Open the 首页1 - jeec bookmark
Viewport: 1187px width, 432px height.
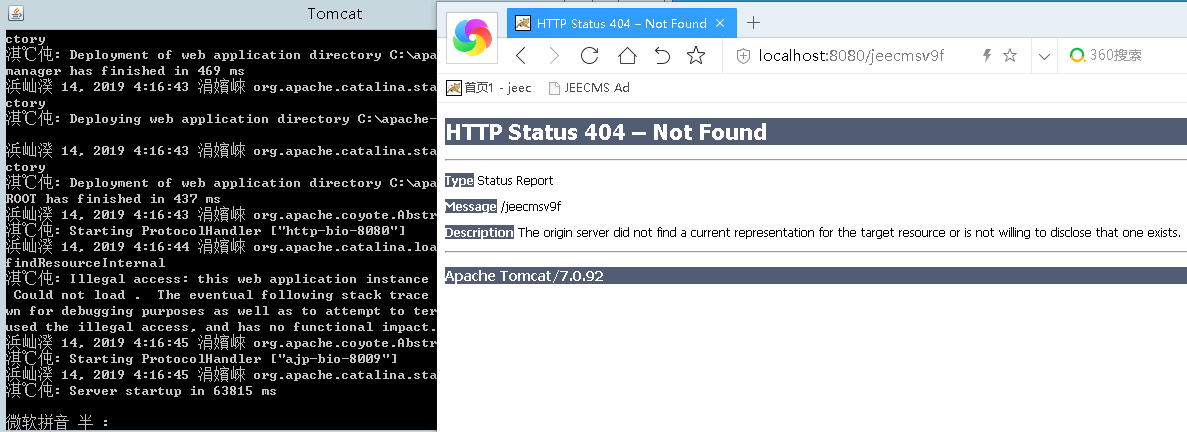489,88
